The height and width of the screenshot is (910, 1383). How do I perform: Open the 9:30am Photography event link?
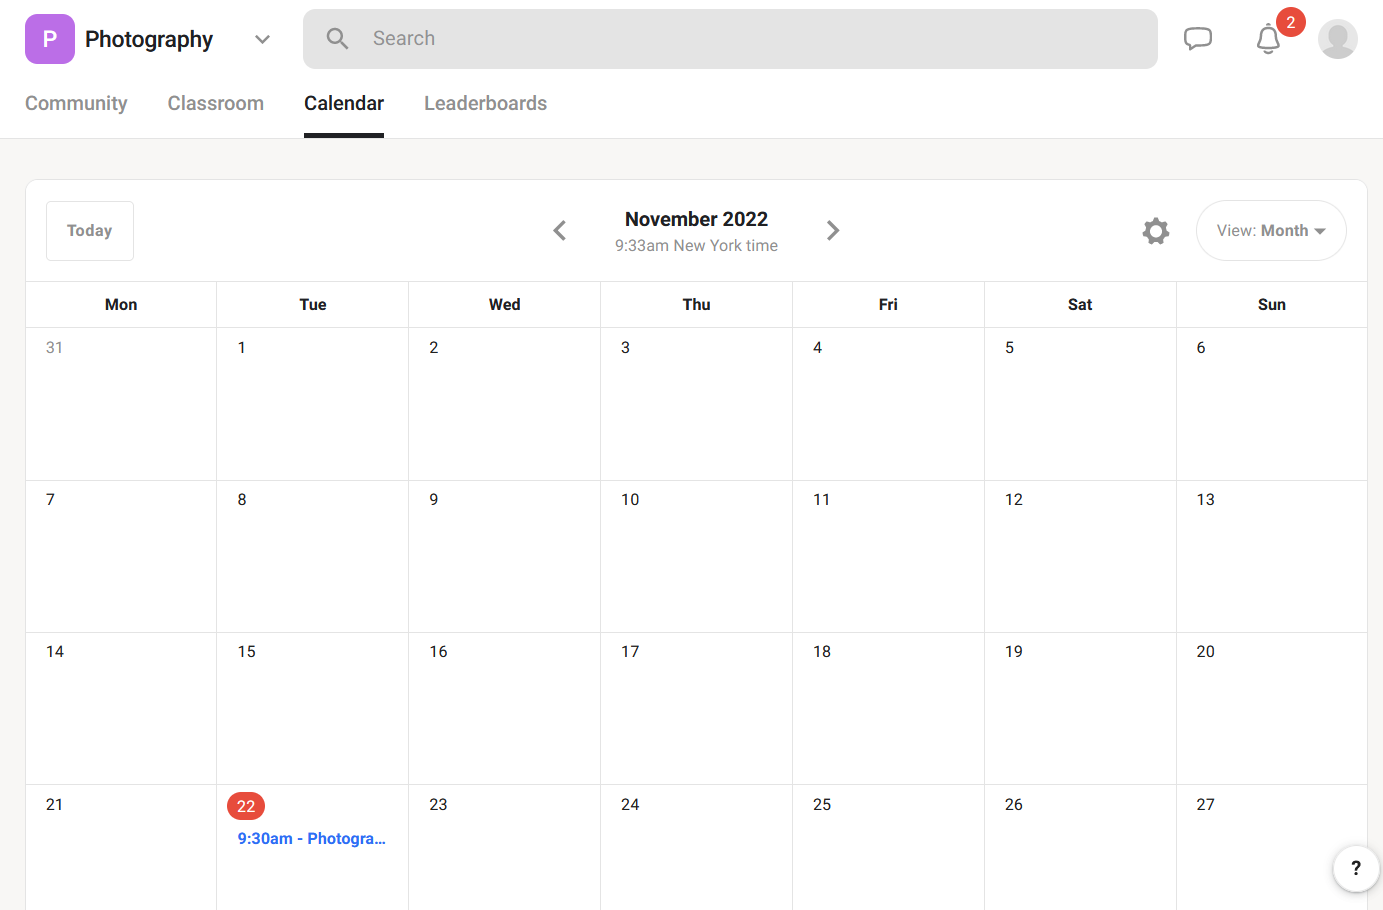311,838
